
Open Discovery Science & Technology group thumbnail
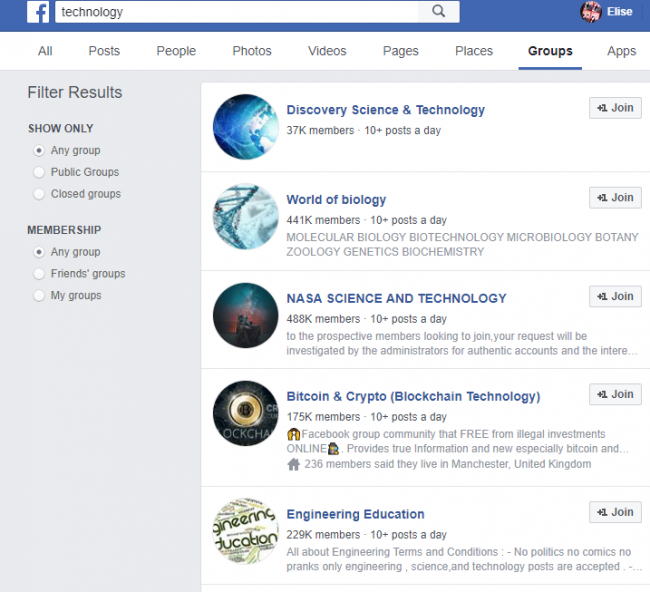245,127
